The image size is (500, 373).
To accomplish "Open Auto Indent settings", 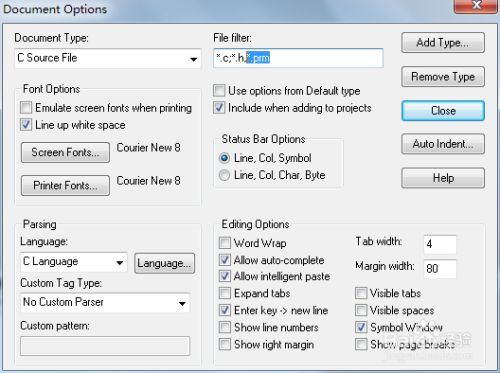I will [x=443, y=144].
